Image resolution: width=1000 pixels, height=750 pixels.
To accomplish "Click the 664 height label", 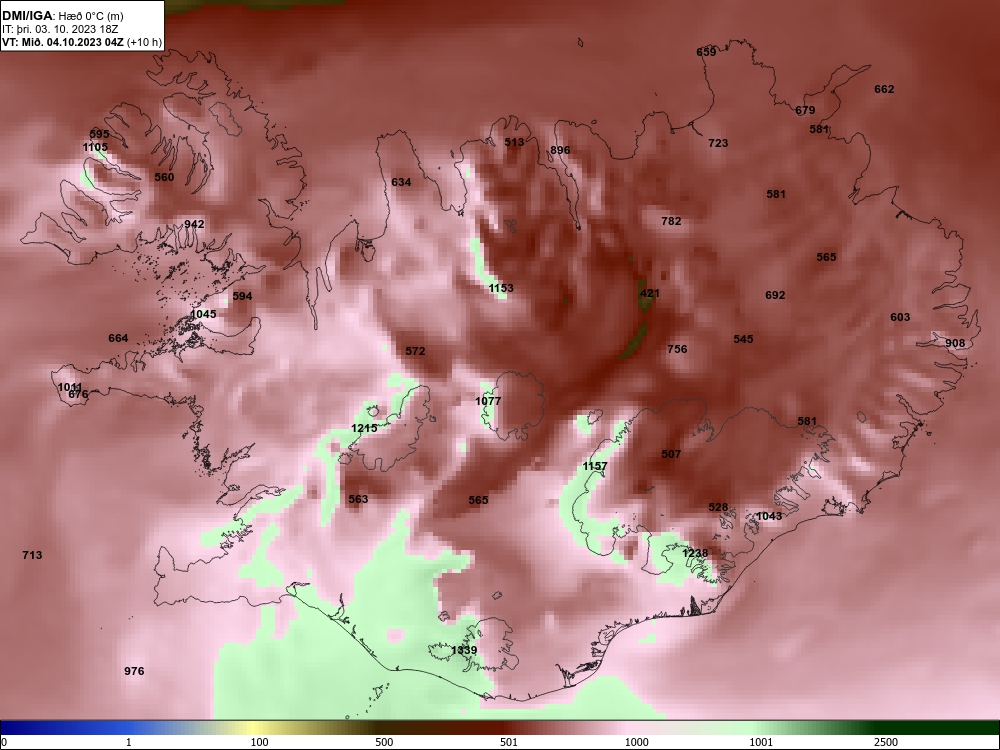I will click(118, 339).
